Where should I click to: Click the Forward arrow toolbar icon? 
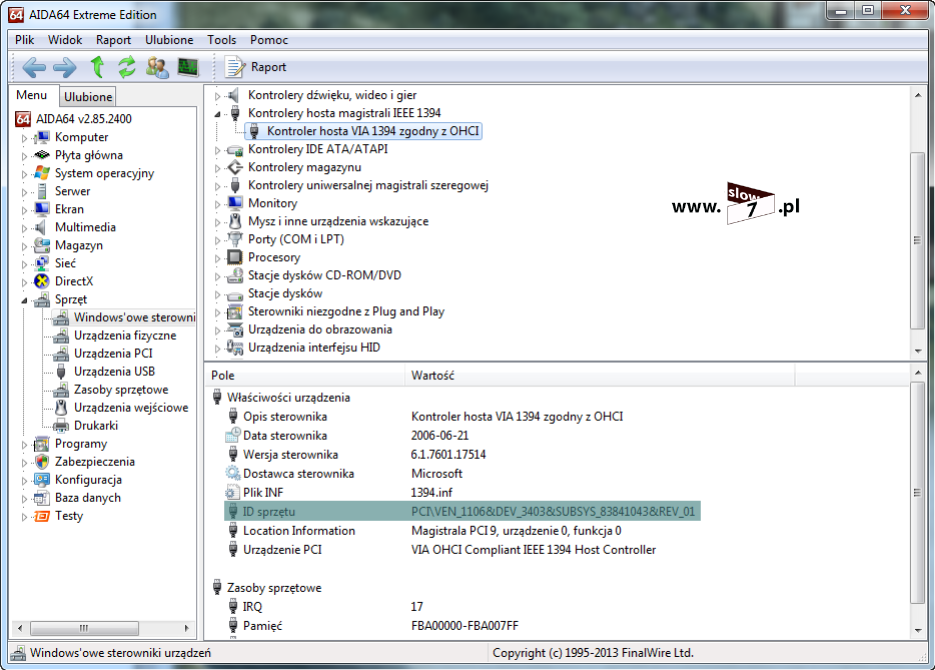(x=64, y=67)
